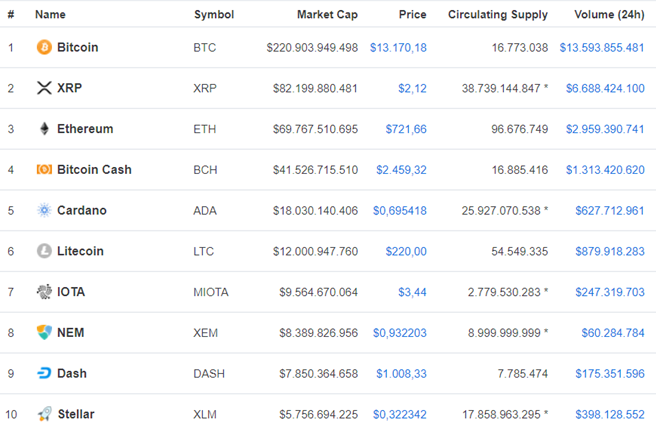656x433 pixels.
Task: Click the Litecoin logo icon
Action: coord(44,251)
